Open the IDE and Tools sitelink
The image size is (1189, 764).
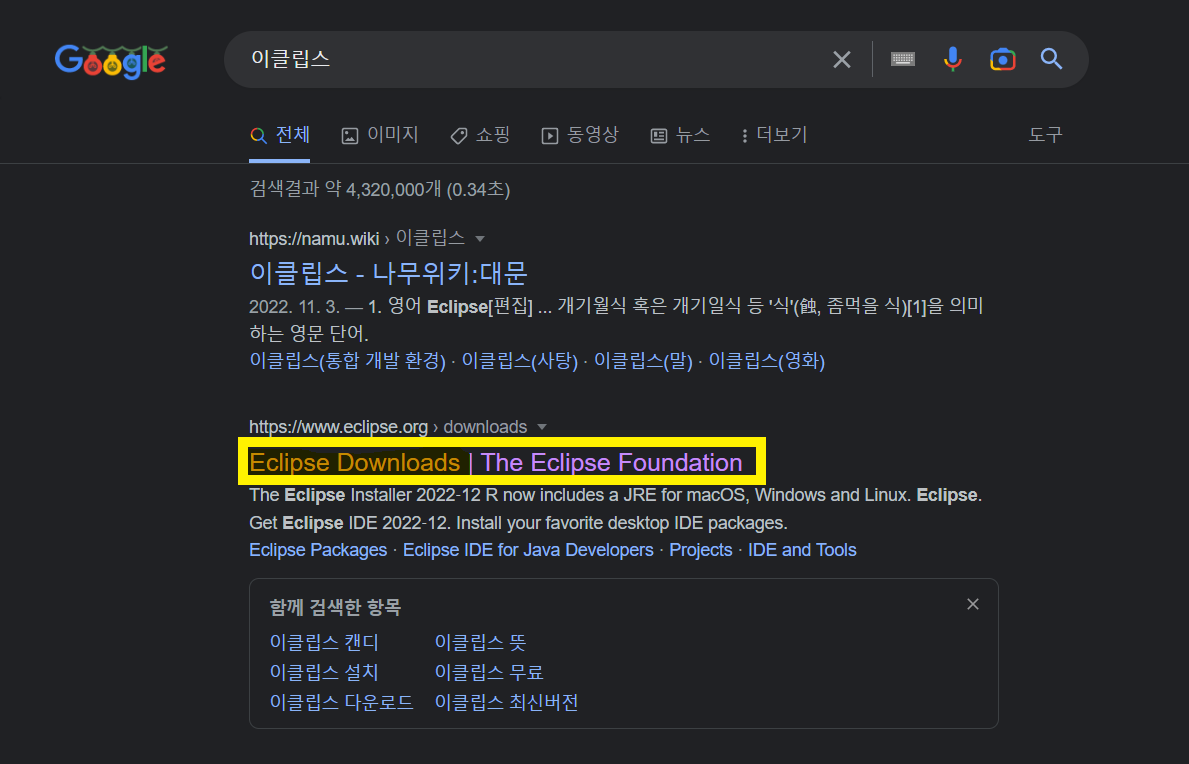tap(802, 550)
